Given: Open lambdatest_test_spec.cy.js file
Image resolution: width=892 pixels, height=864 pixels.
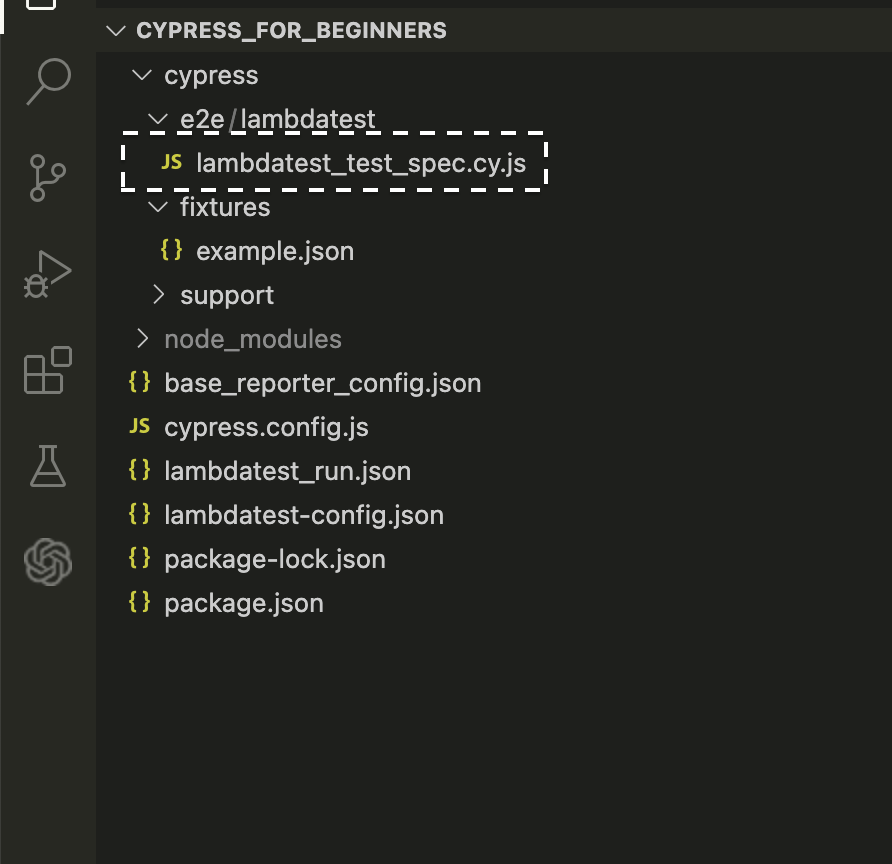Looking at the screenshot, I should pyautogui.click(x=361, y=163).
